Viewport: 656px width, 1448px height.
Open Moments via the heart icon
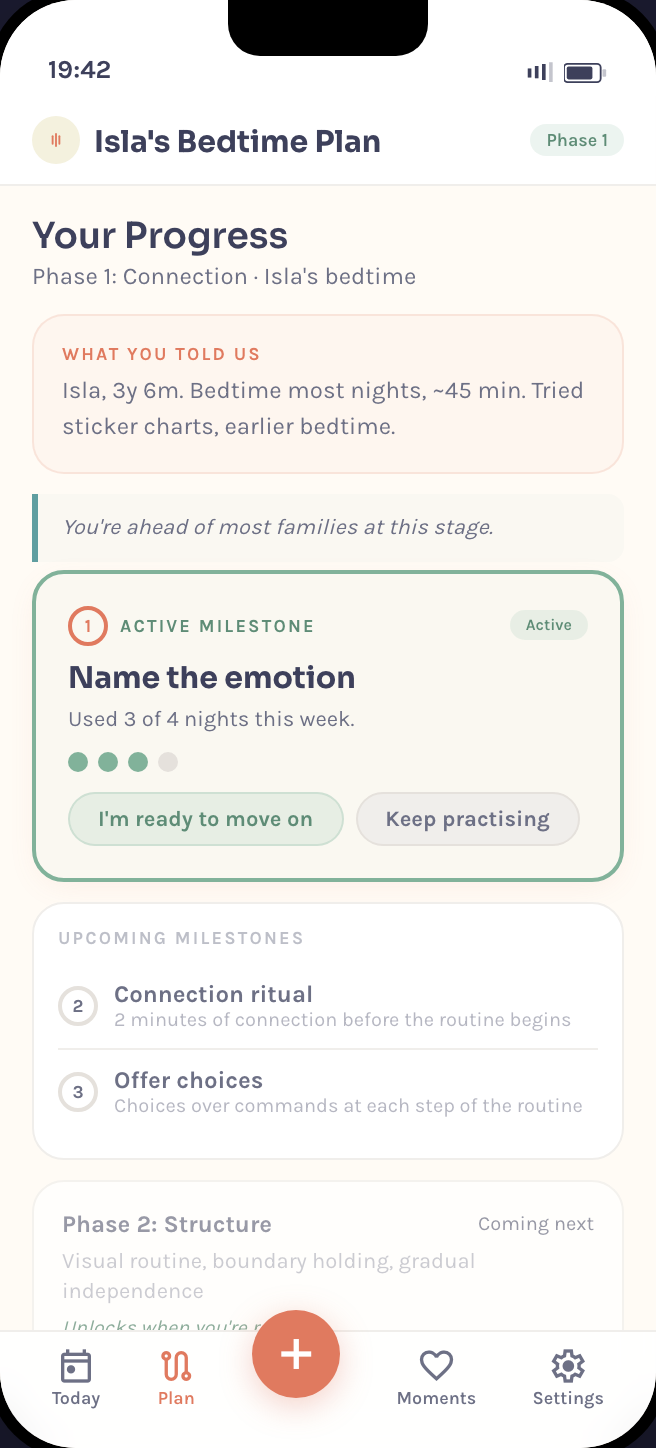436,1376
